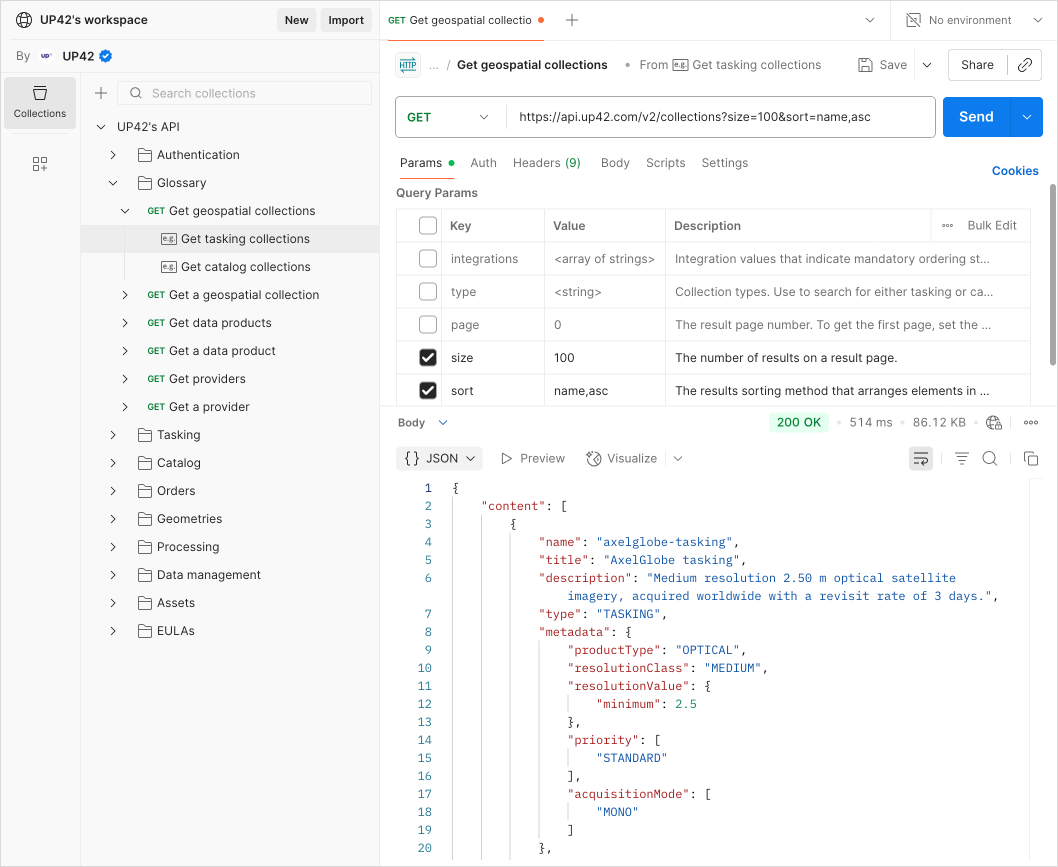
Task: Open the Scripts tab
Action: pyautogui.click(x=665, y=163)
